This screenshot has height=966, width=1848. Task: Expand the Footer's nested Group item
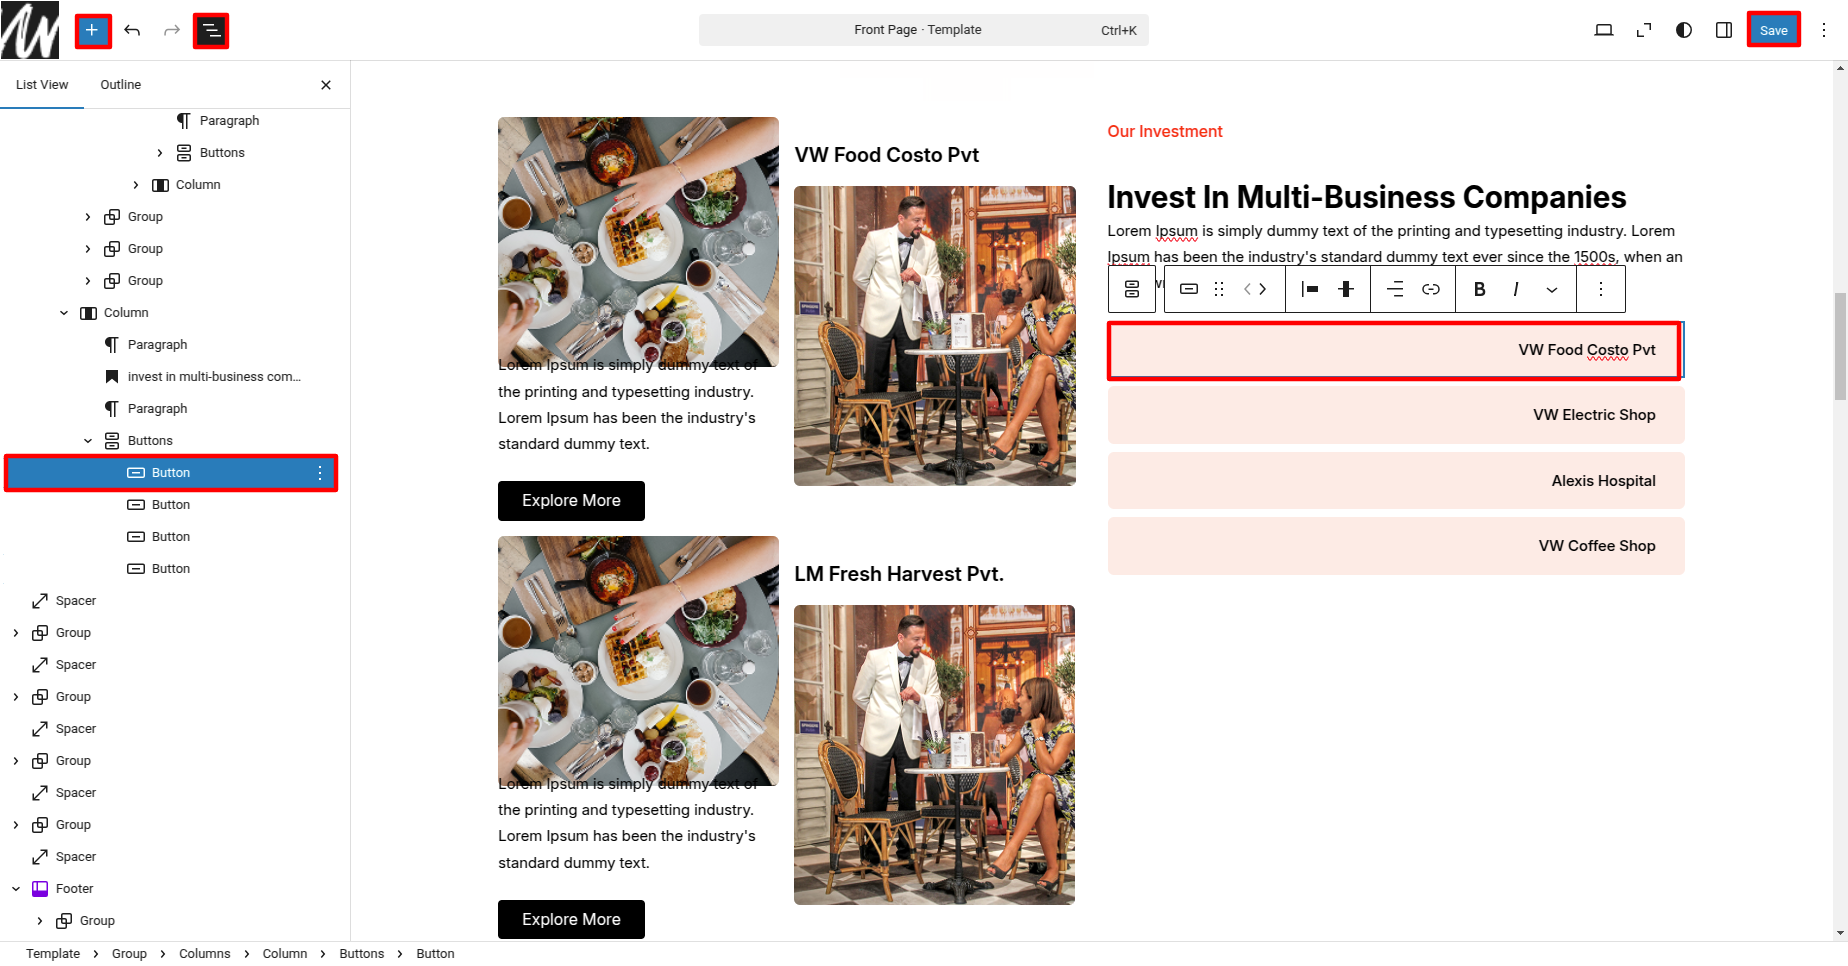click(x=40, y=921)
